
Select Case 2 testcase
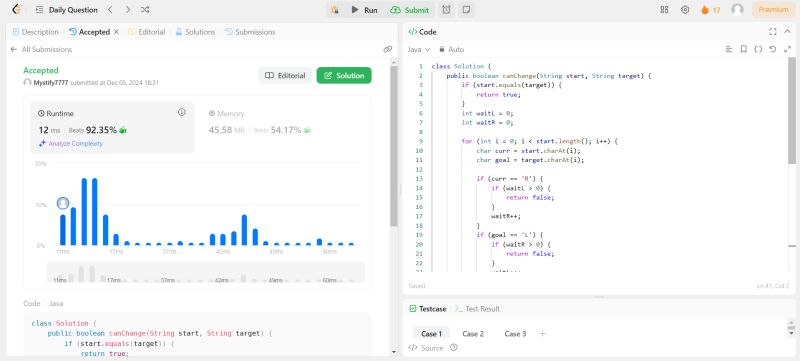tap(473, 334)
